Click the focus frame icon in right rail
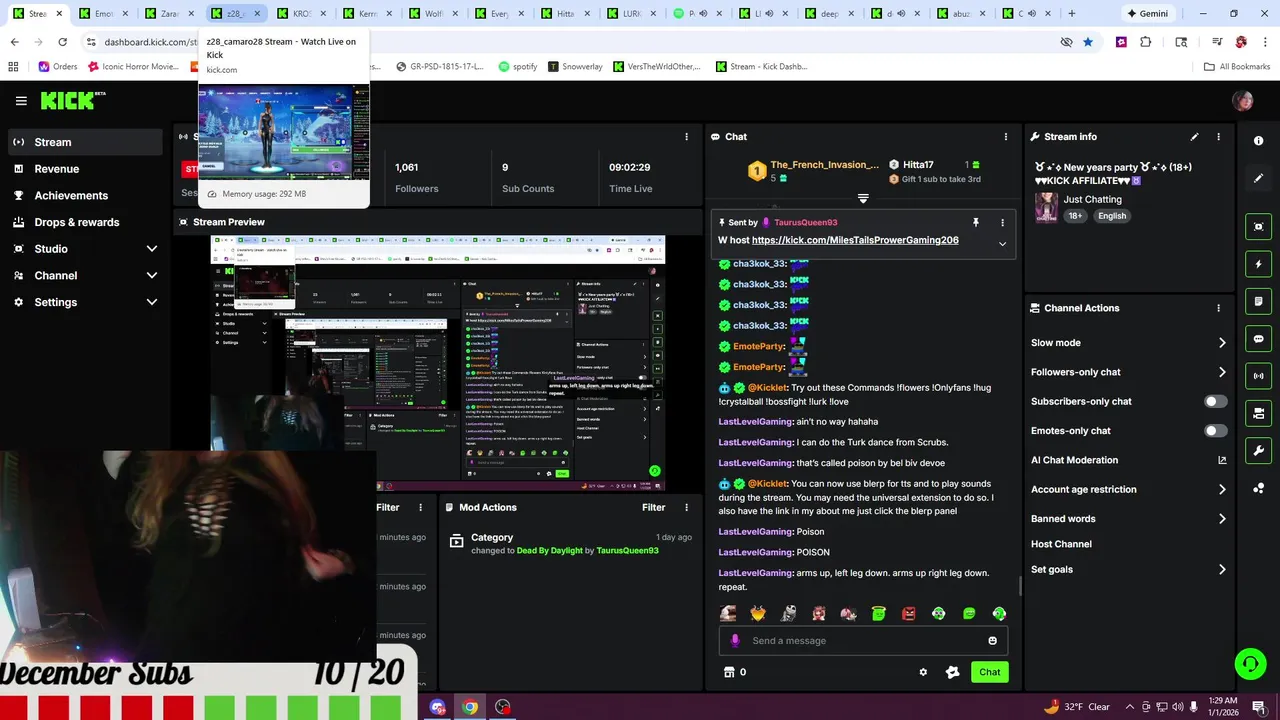 click(1258, 227)
